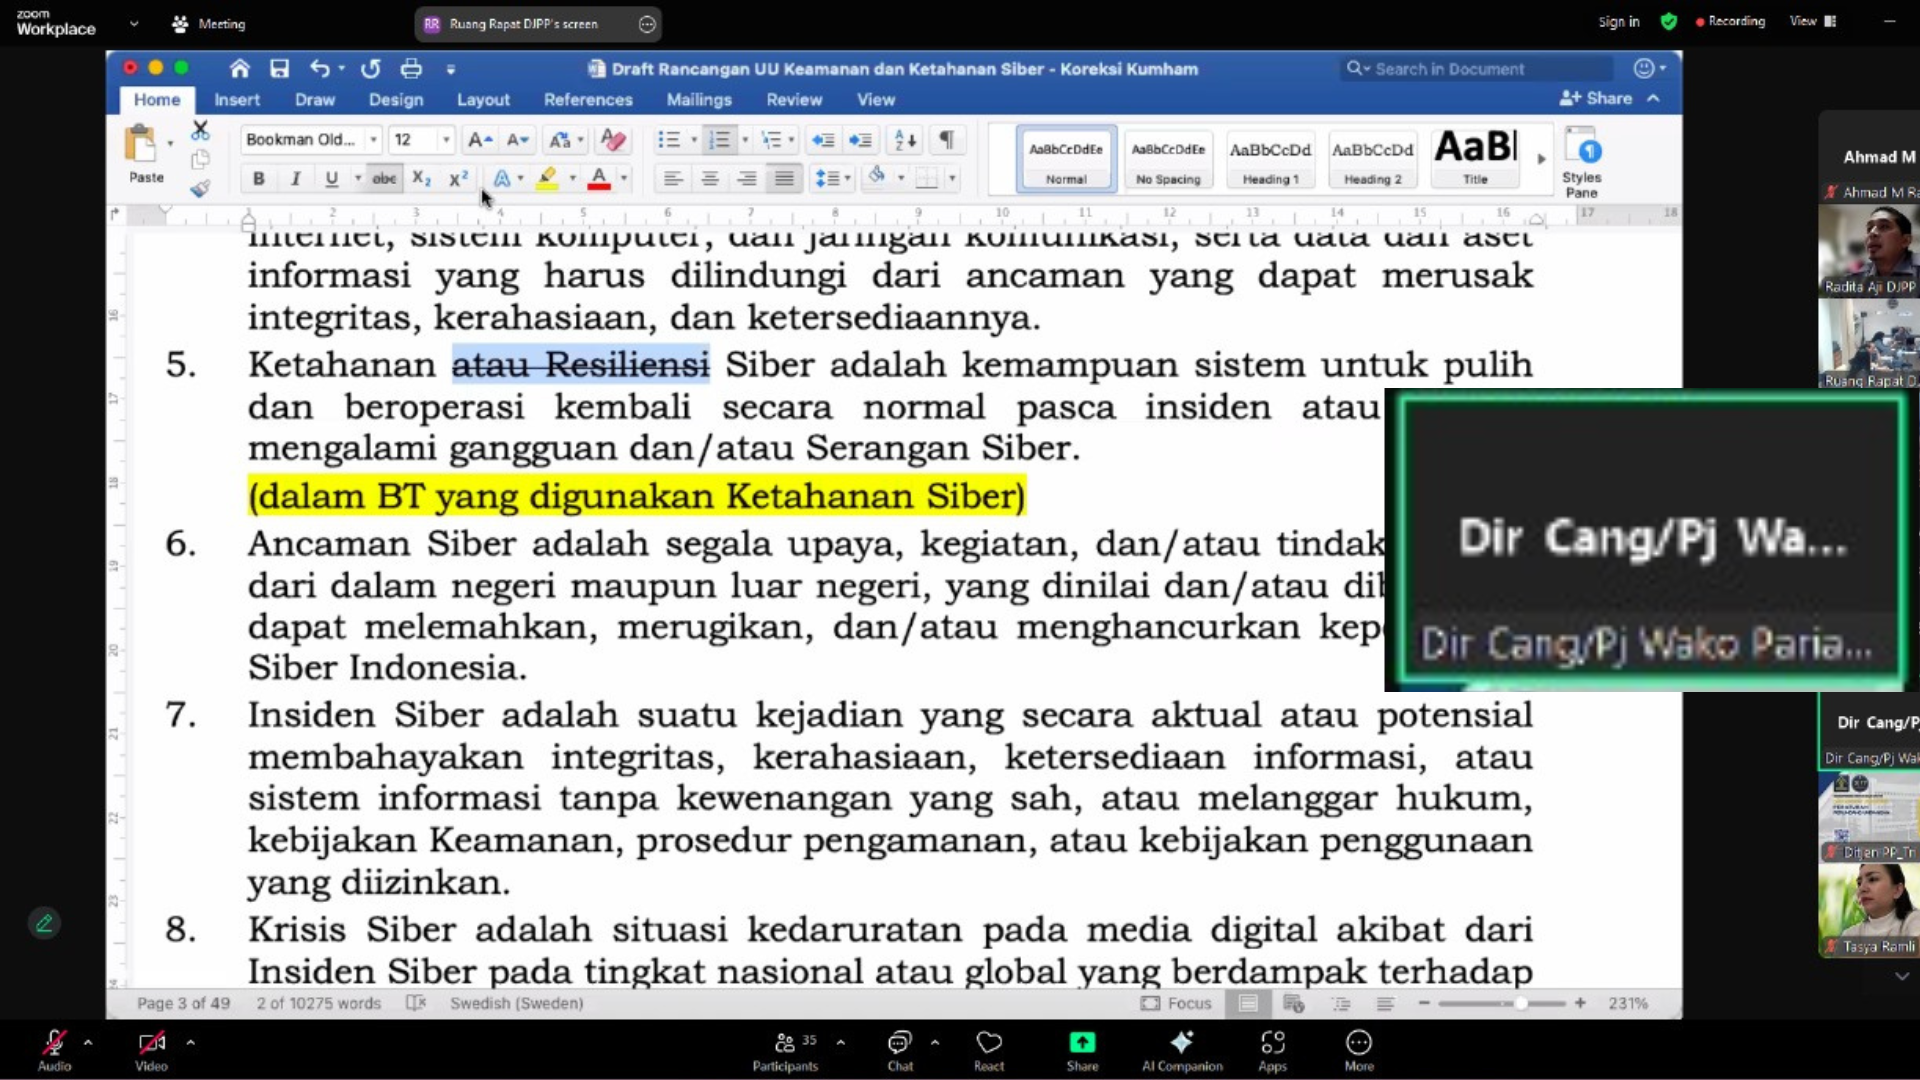Increase indent in paragraph group
This screenshot has width=1920, height=1080.
[x=860, y=140]
